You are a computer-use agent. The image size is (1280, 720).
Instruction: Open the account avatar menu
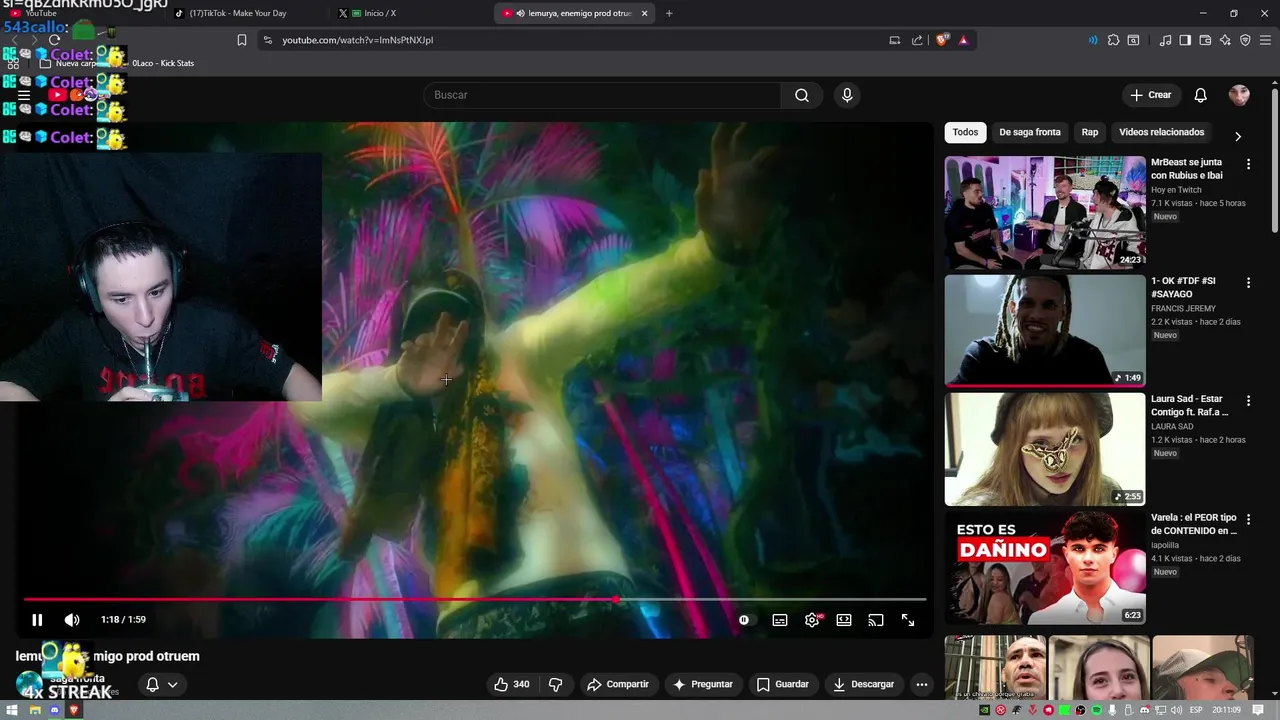point(1240,95)
